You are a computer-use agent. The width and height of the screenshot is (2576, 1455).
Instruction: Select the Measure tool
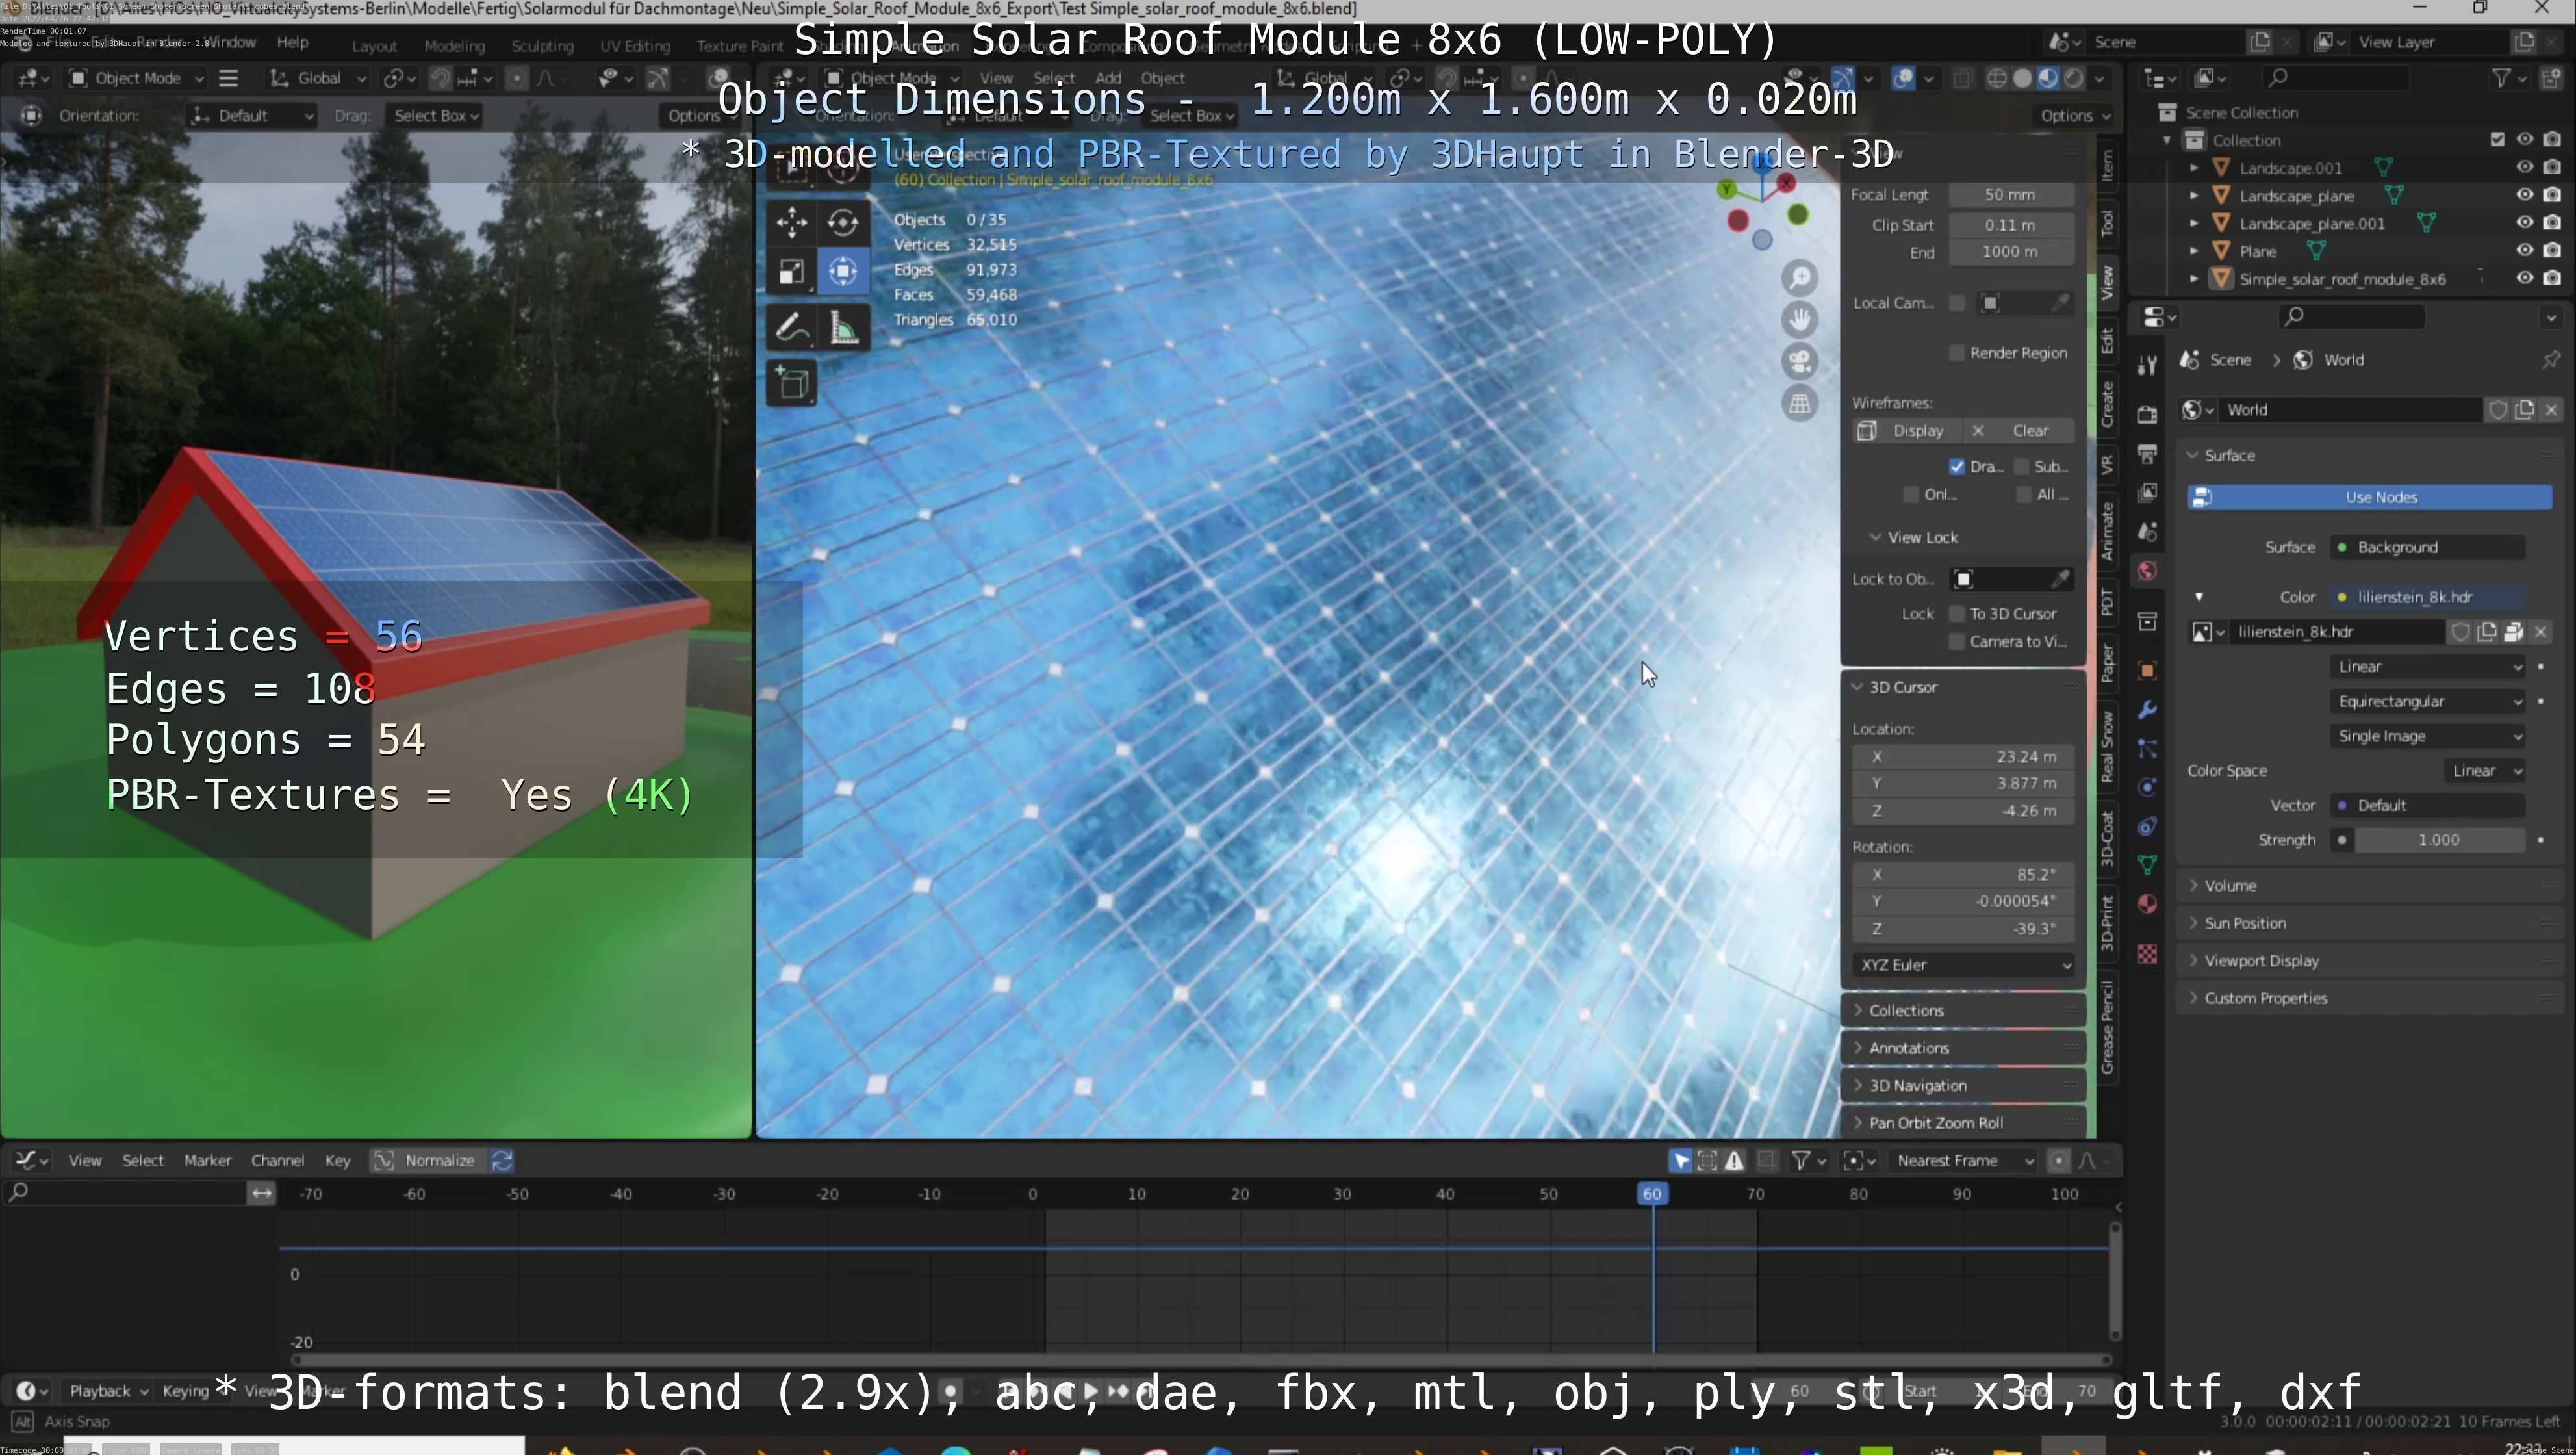click(844, 327)
